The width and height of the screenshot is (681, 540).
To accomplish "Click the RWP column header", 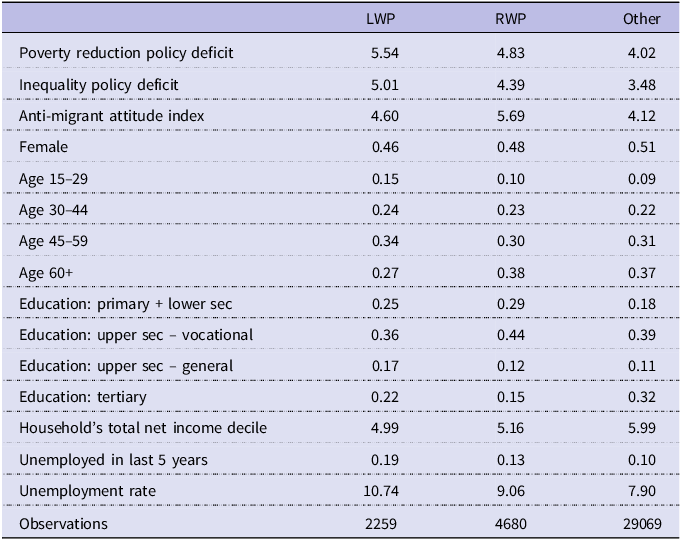I will (510, 19).
